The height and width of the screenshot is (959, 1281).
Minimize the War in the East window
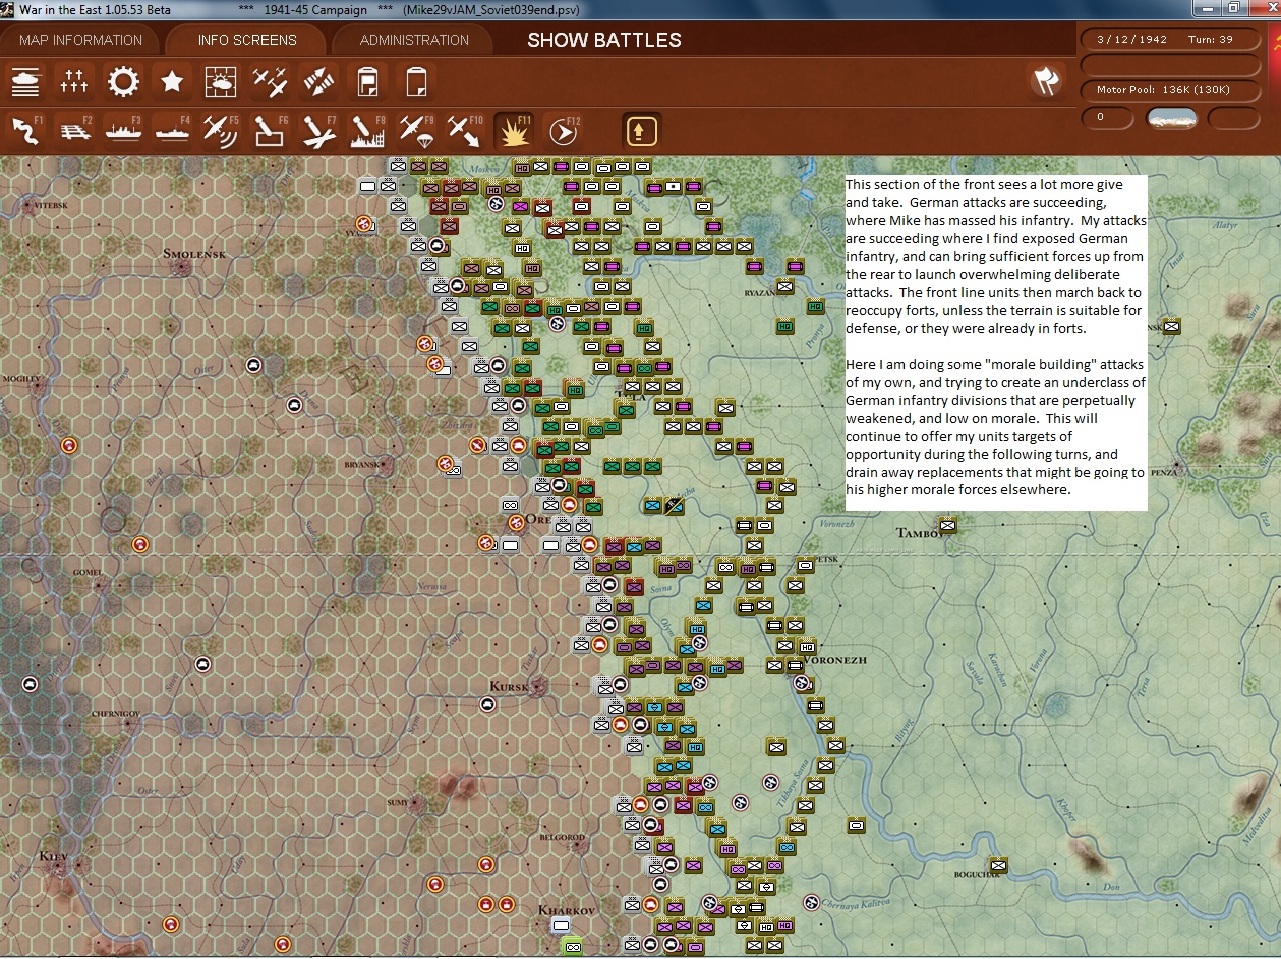tap(1208, 9)
